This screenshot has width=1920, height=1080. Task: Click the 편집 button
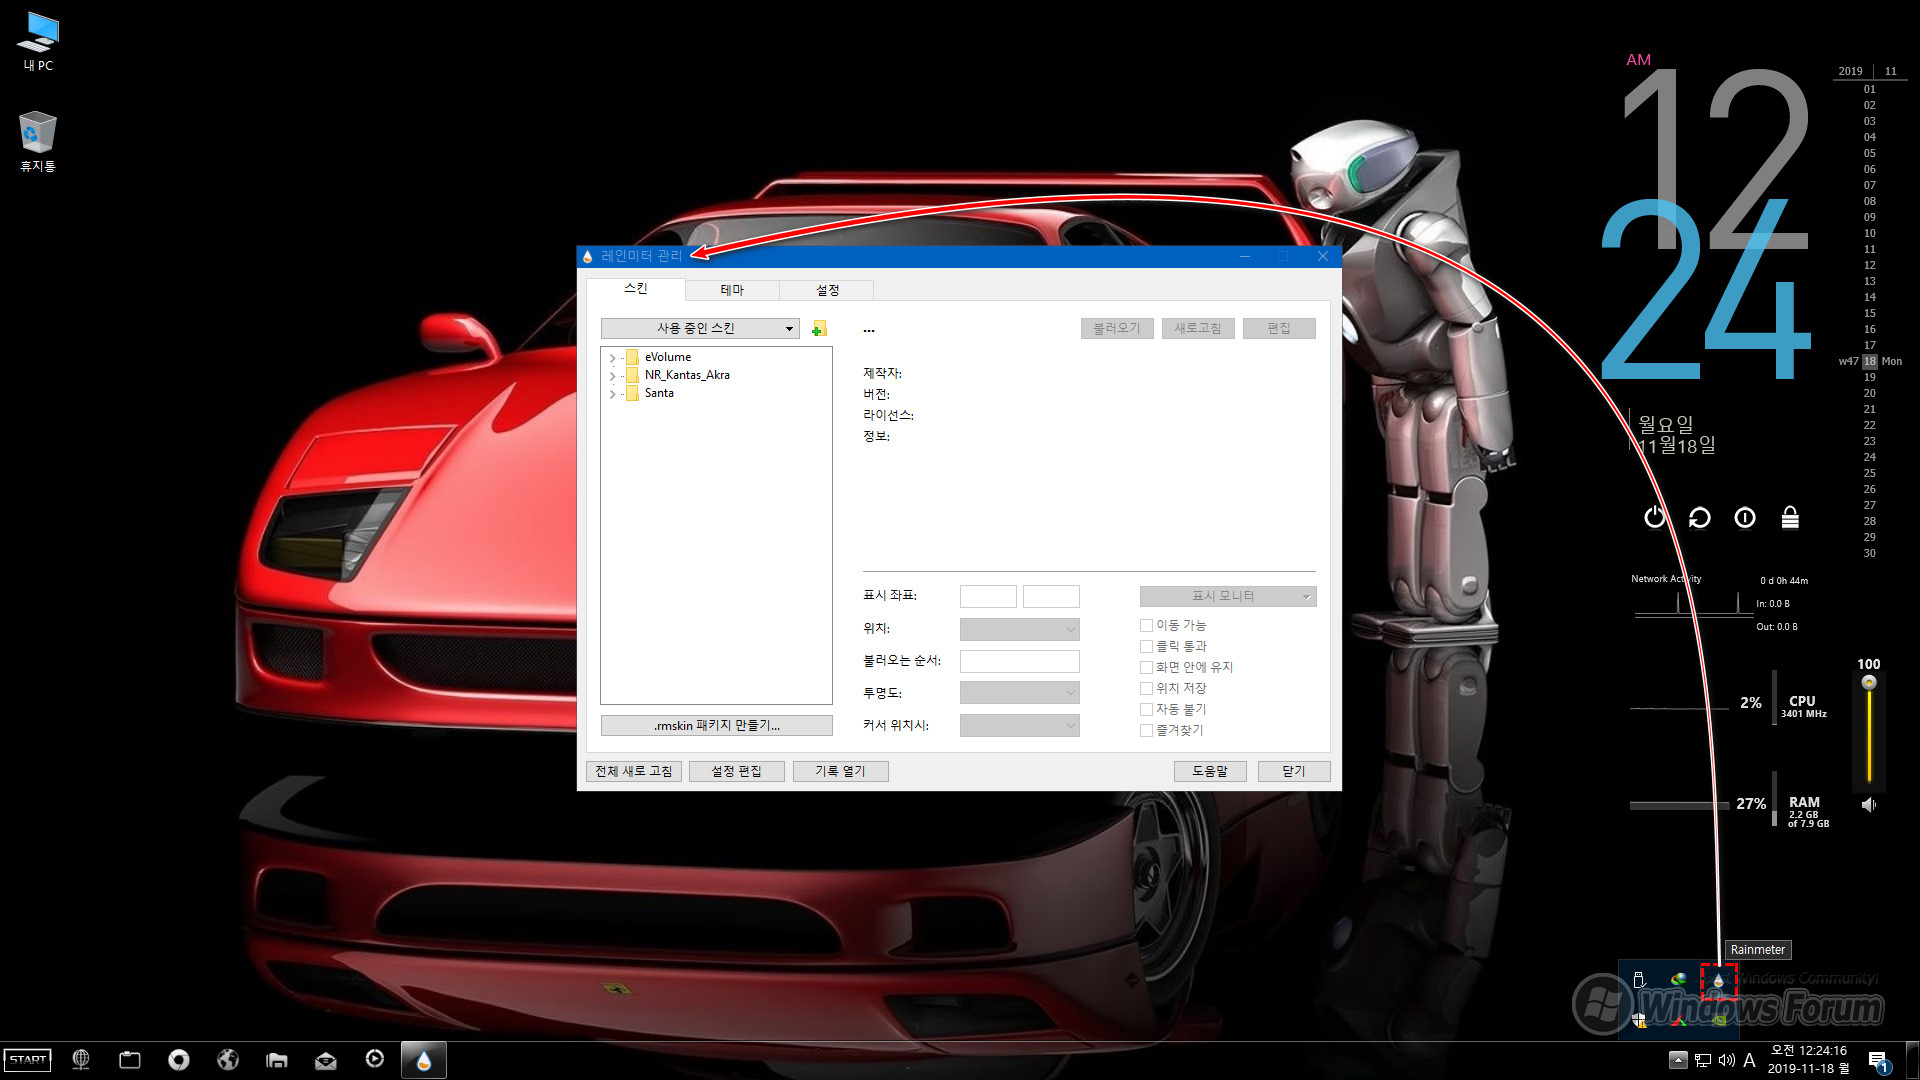[x=1279, y=328]
